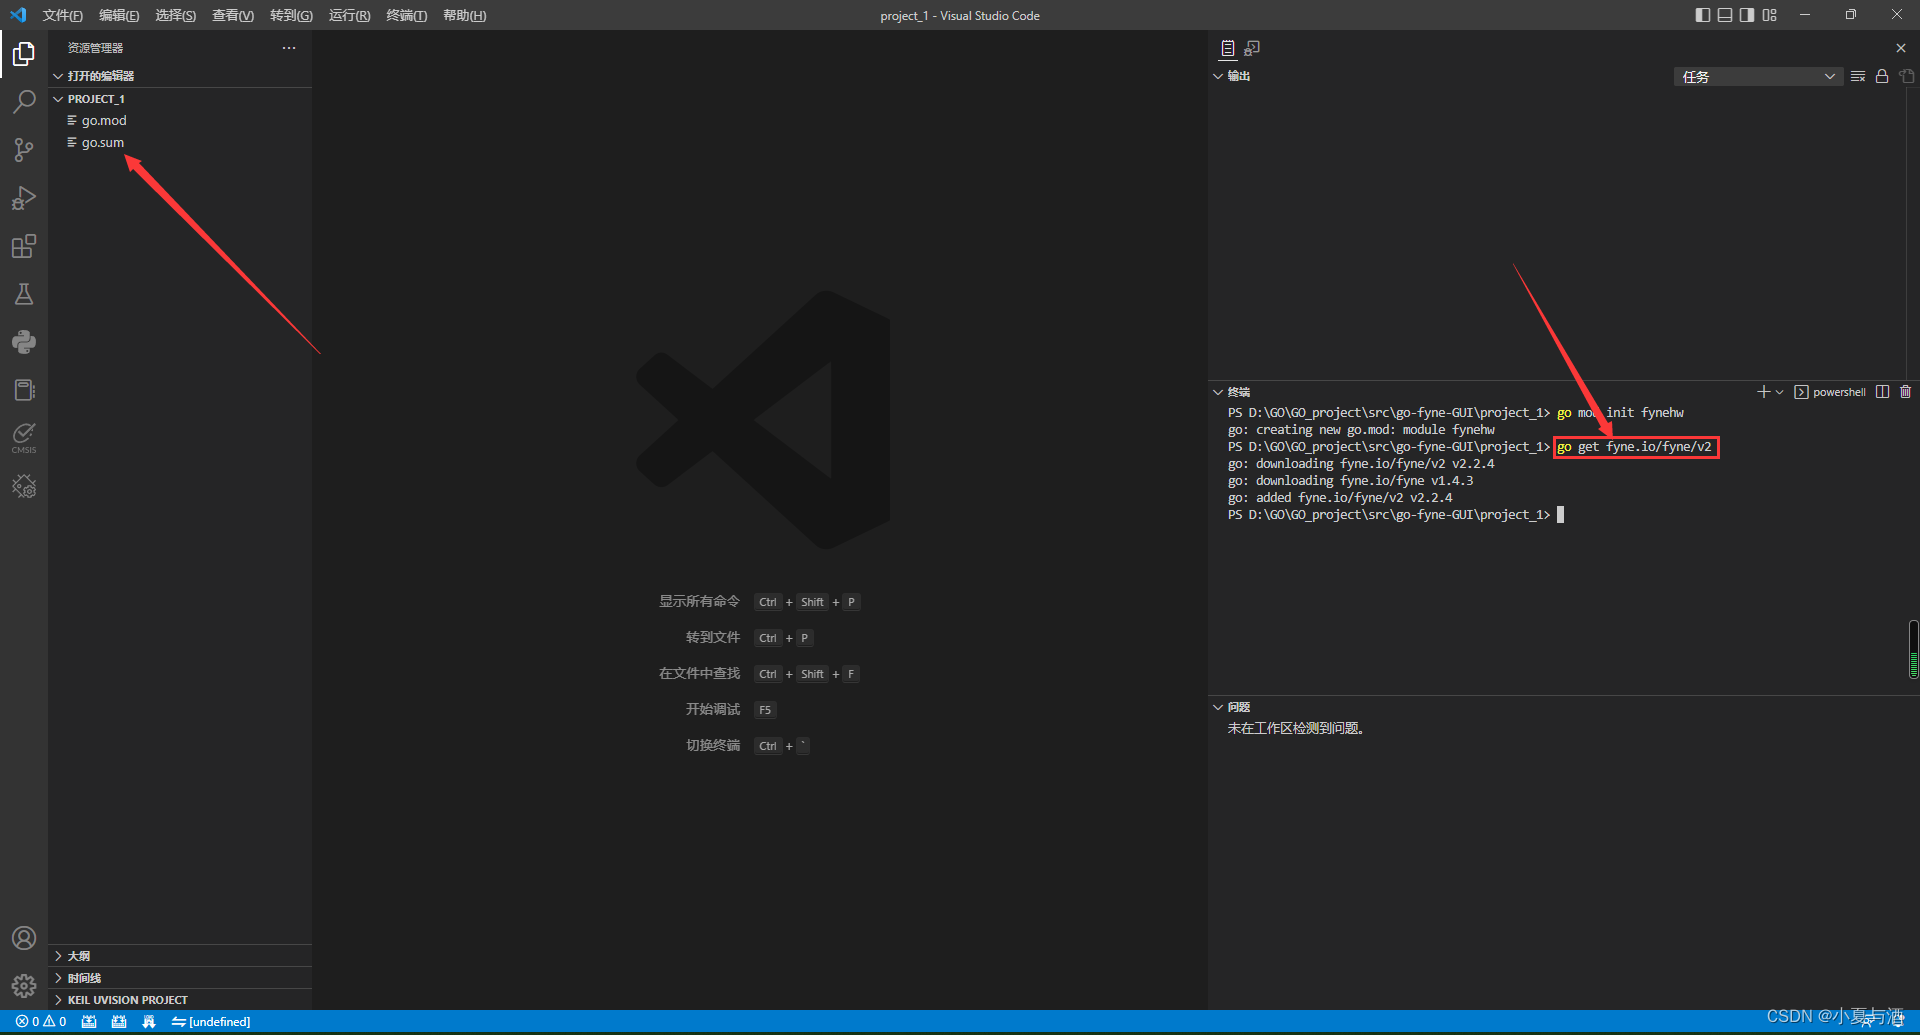Close the secondary side panel

click(1901, 48)
